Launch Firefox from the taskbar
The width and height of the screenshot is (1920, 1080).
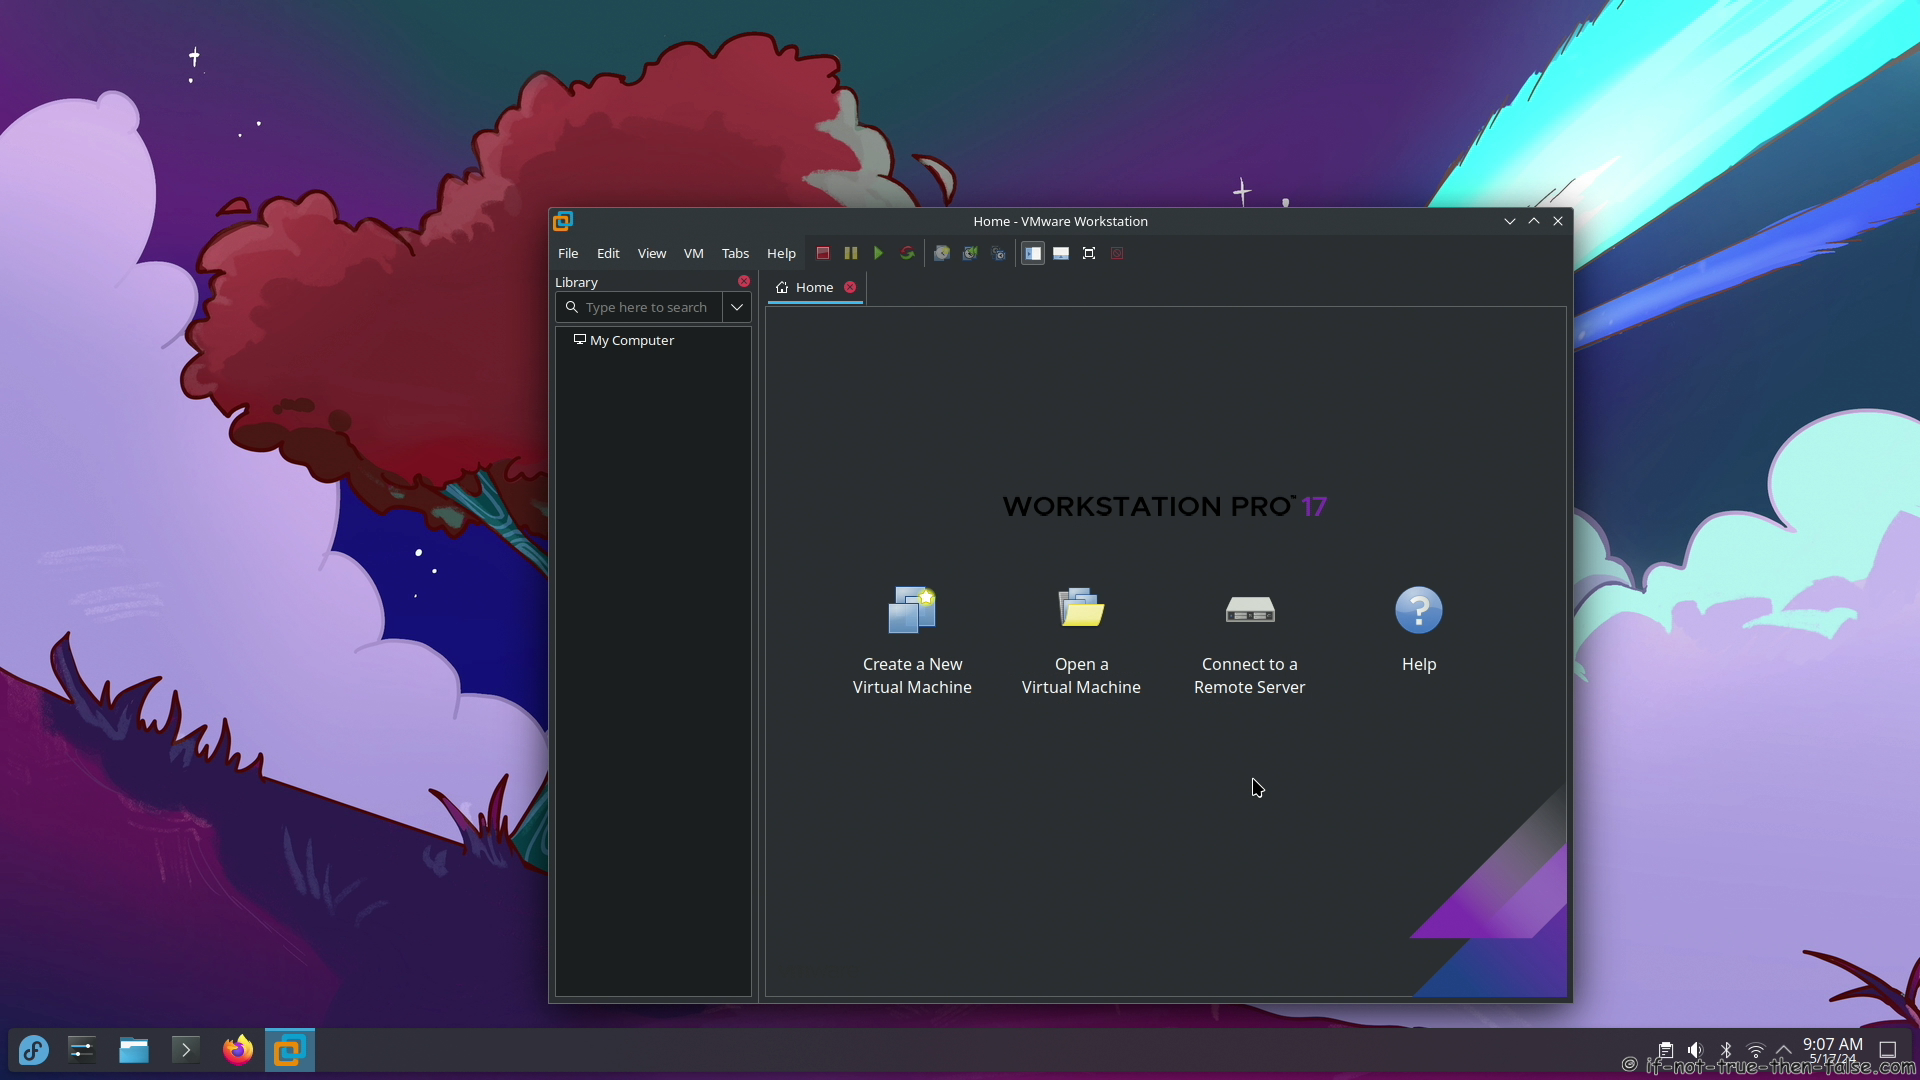238,1050
